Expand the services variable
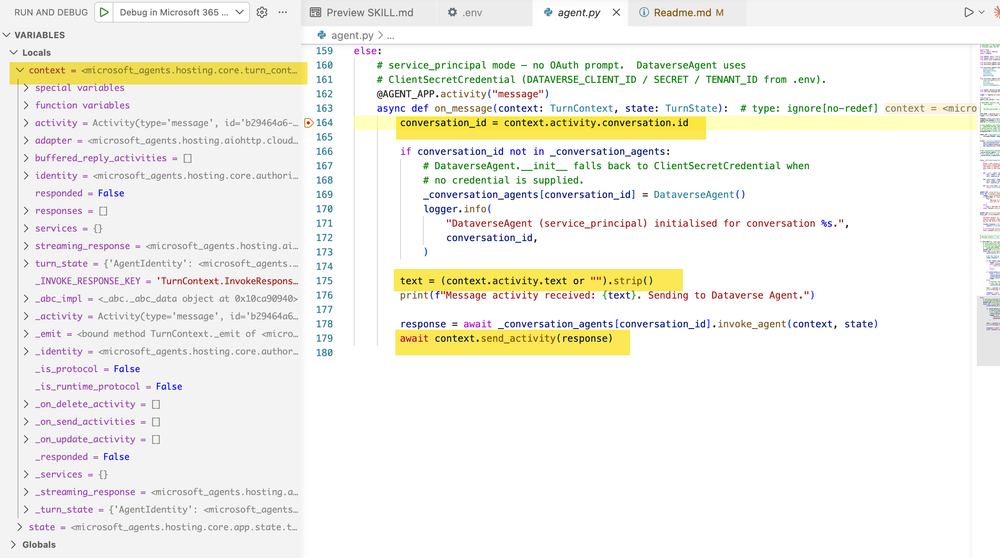The width and height of the screenshot is (1000, 558). tap(26, 228)
